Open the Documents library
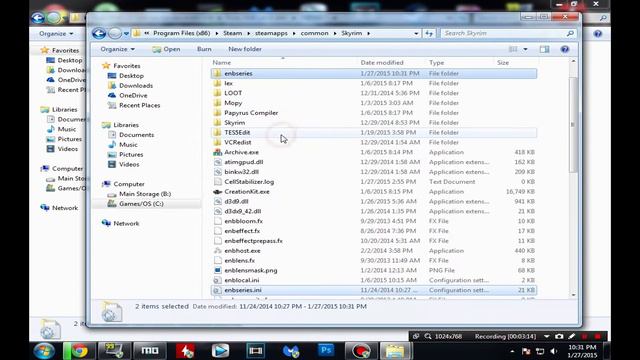The width and height of the screenshot is (640, 360). (136, 135)
